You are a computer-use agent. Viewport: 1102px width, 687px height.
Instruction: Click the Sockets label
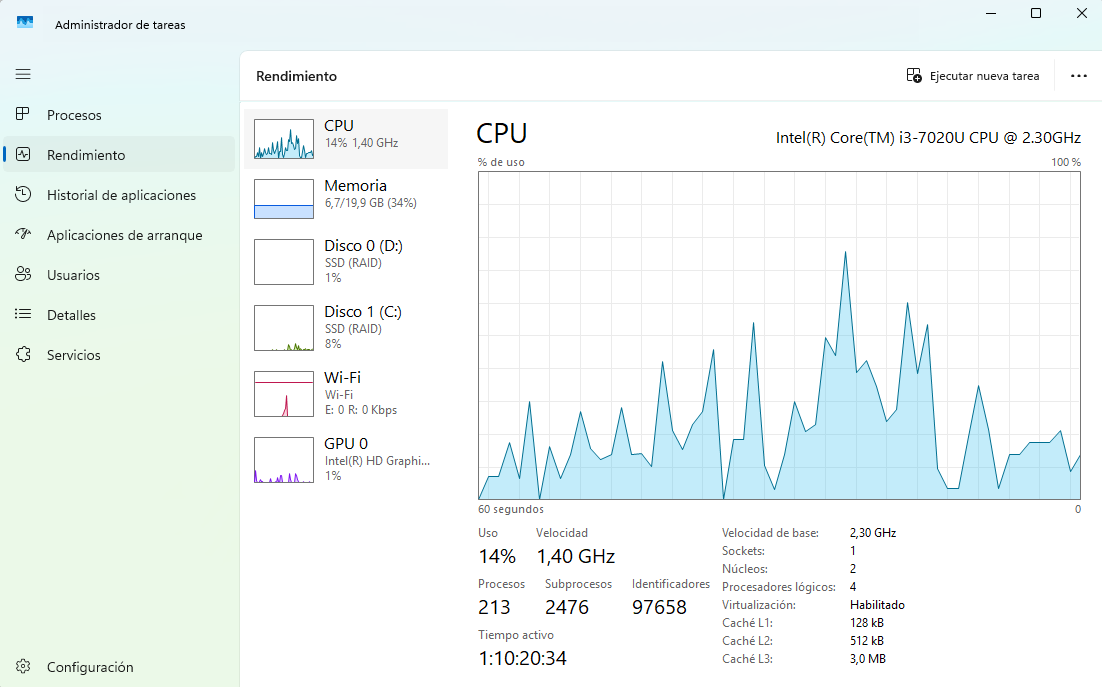coord(744,551)
